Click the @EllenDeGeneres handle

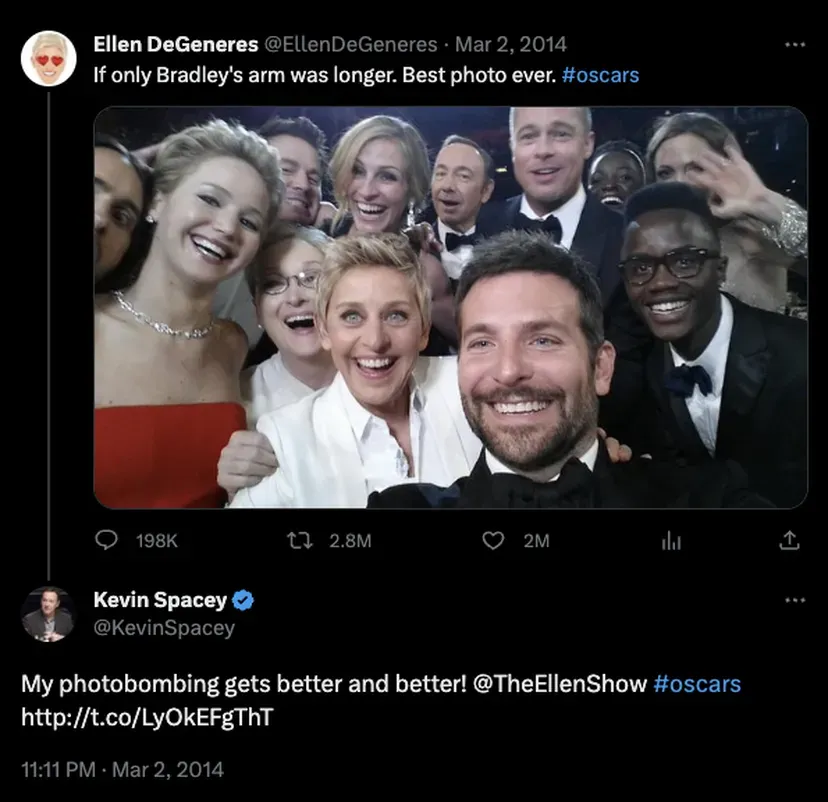(350, 44)
